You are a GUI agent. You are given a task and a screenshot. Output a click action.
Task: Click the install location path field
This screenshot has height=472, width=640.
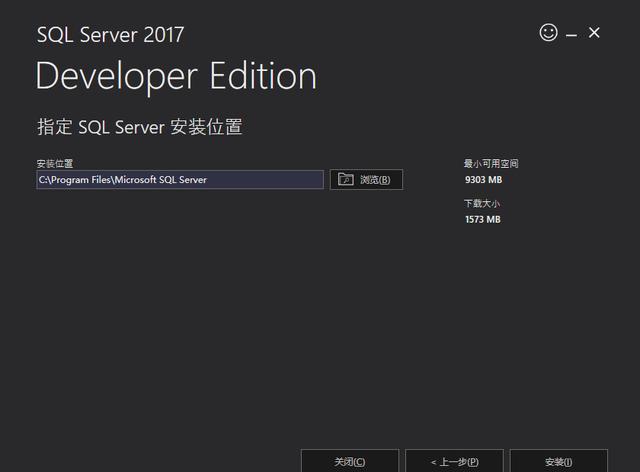point(180,180)
